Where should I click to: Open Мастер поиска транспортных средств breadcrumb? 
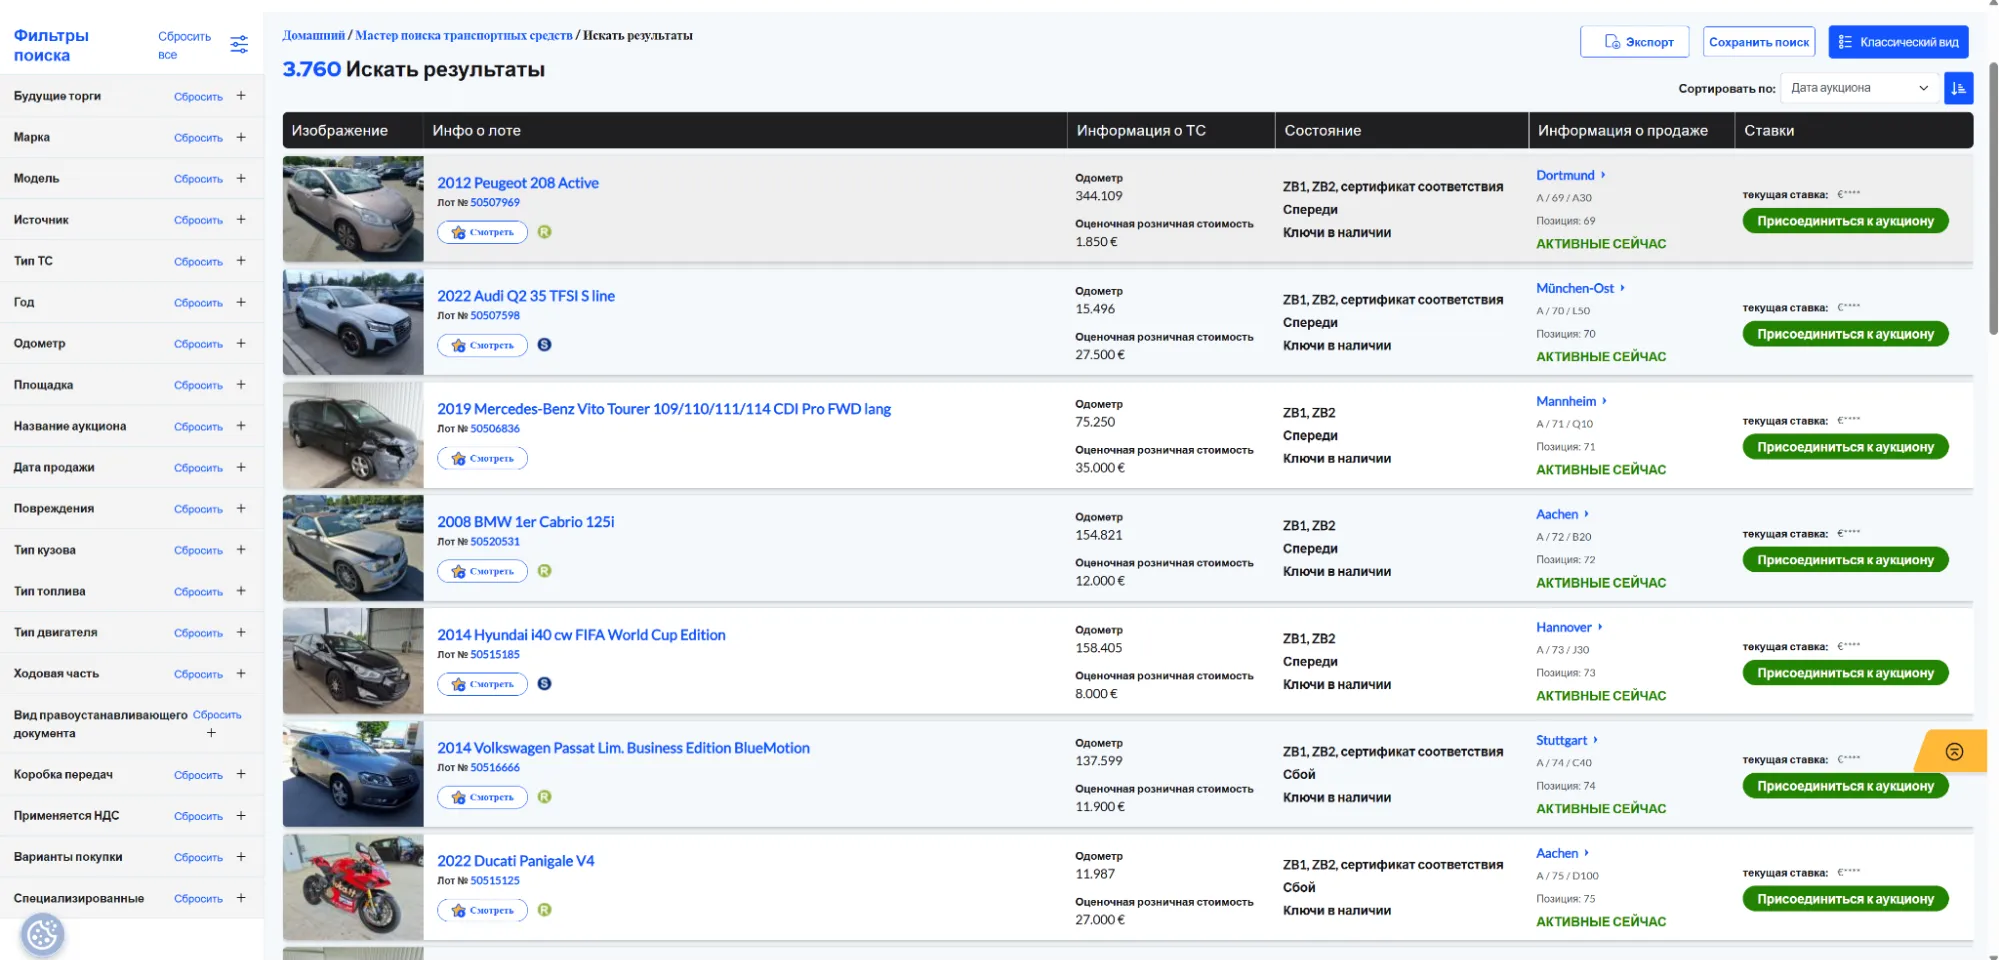coord(464,36)
